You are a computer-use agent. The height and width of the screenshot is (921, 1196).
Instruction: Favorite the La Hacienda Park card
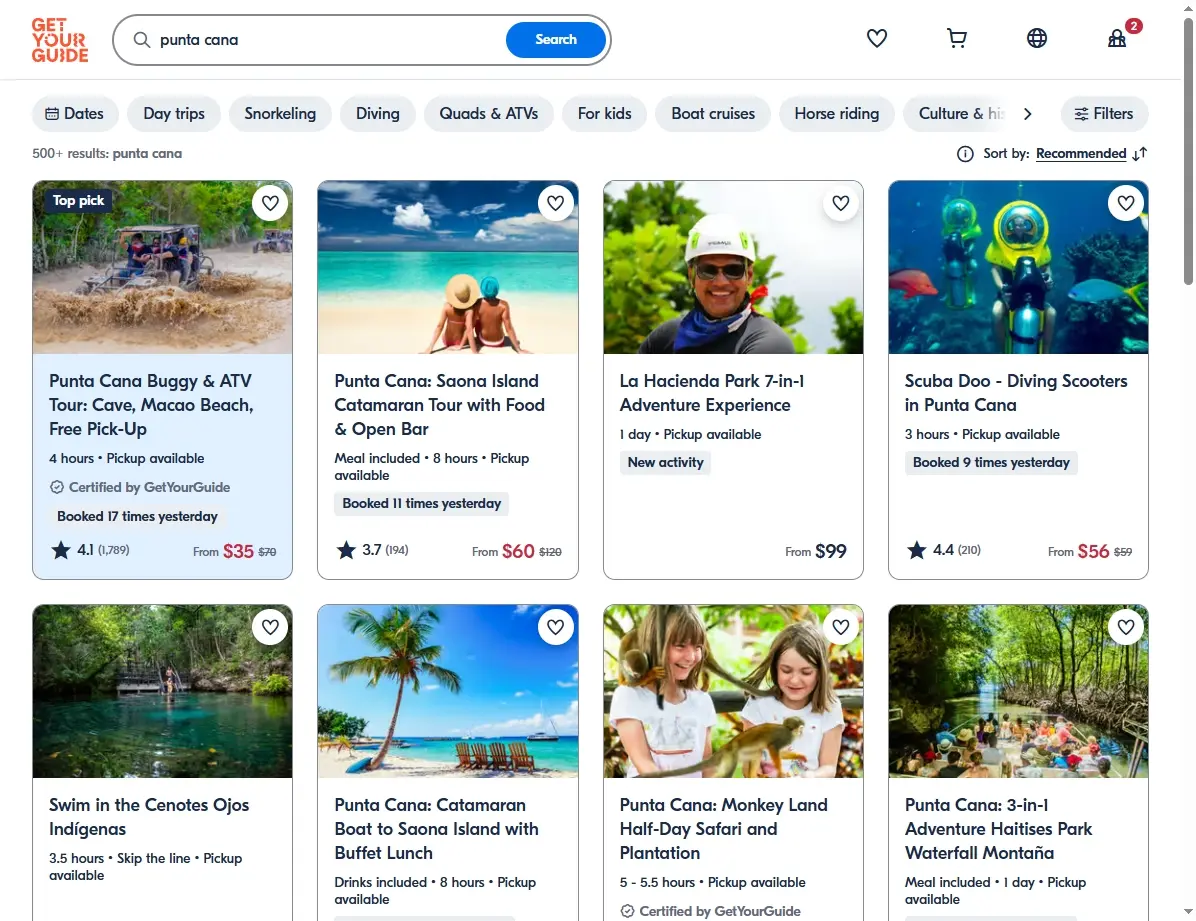click(x=841, y=203)
